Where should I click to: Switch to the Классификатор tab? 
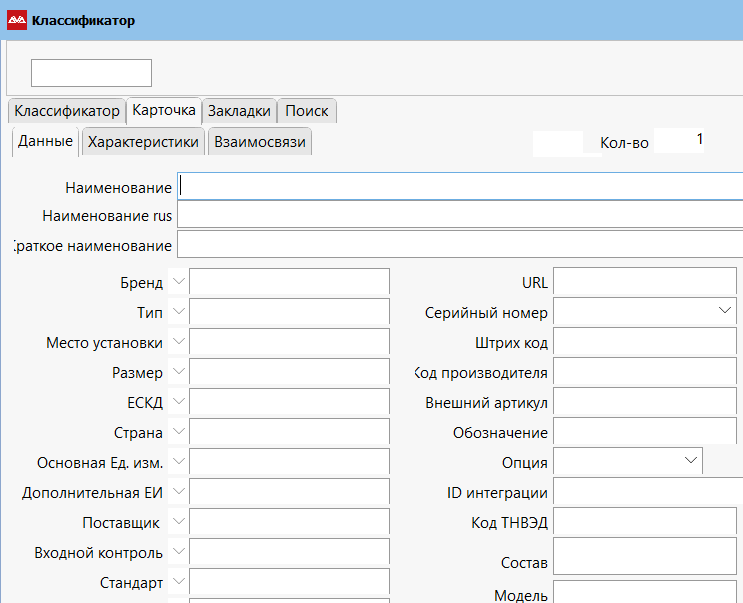point(66,110)
